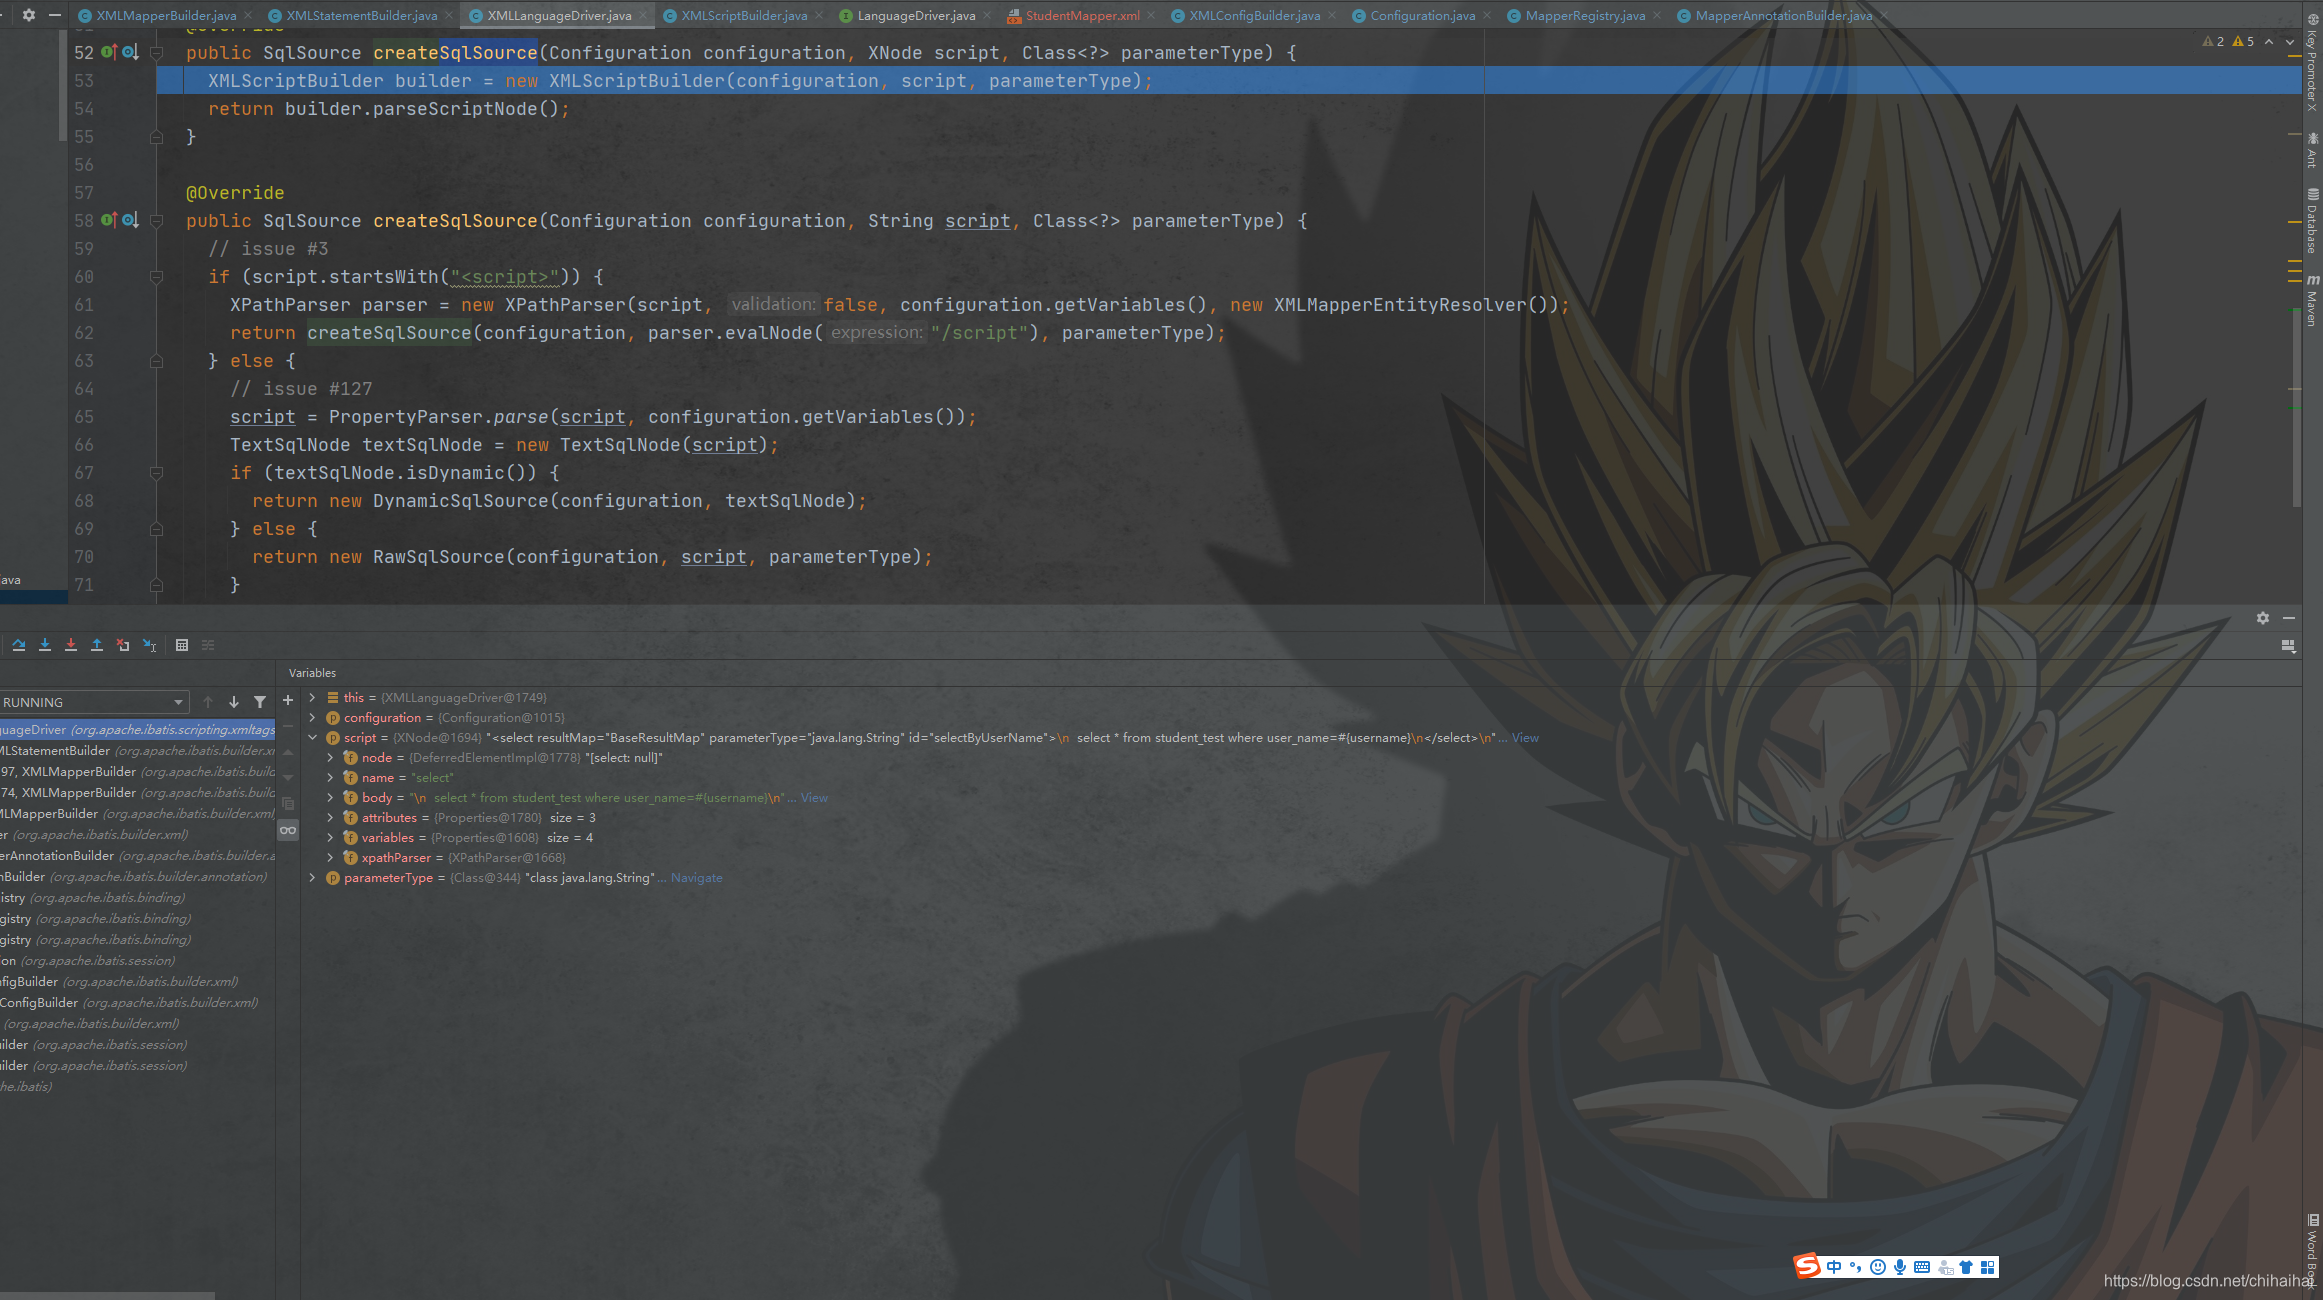
Task: Switch to XMLMapperBuilder.java tab
Action: coord(165,15)
